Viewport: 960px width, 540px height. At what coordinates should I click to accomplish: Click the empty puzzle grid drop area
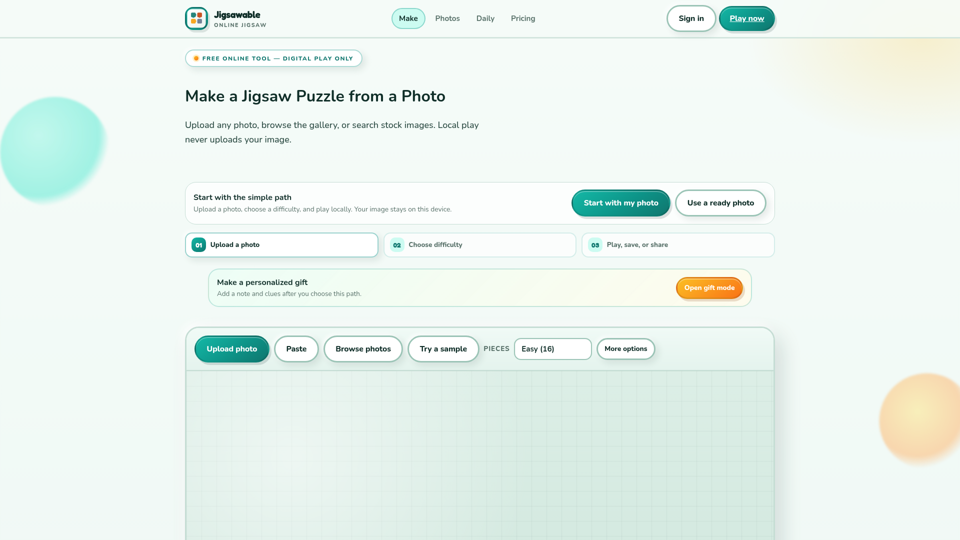pyautogui.click(x=480, y=455)
